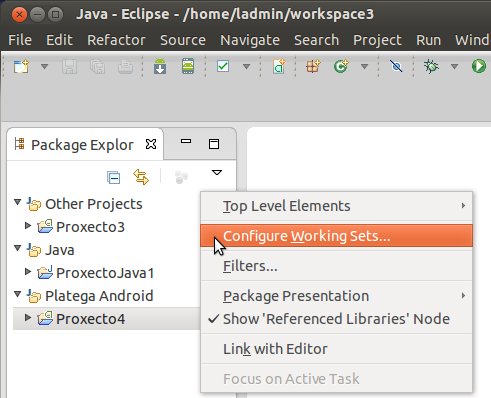Collapse the Platega Android working set
Screen dimensions: 491x398
[18, 294]
